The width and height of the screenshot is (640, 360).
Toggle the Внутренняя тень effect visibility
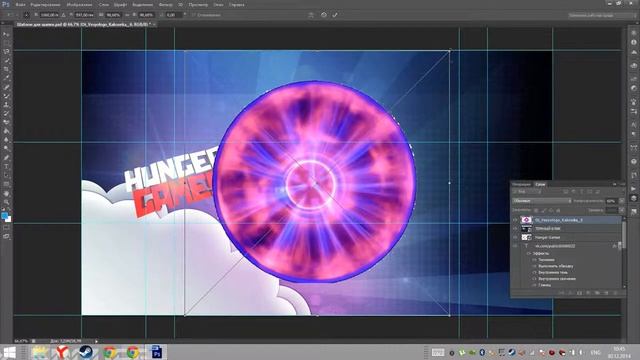(x=534, y=272)
